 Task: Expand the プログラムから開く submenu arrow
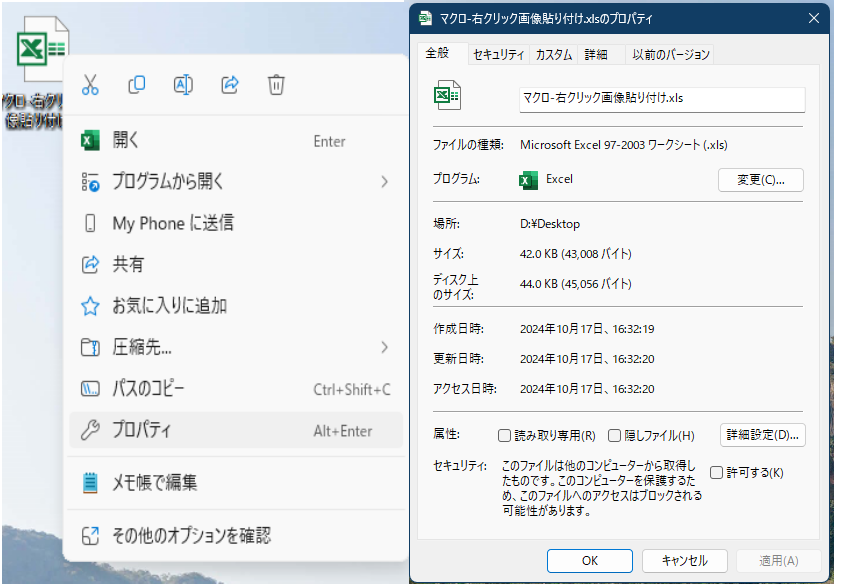click(x=385, y=182)
